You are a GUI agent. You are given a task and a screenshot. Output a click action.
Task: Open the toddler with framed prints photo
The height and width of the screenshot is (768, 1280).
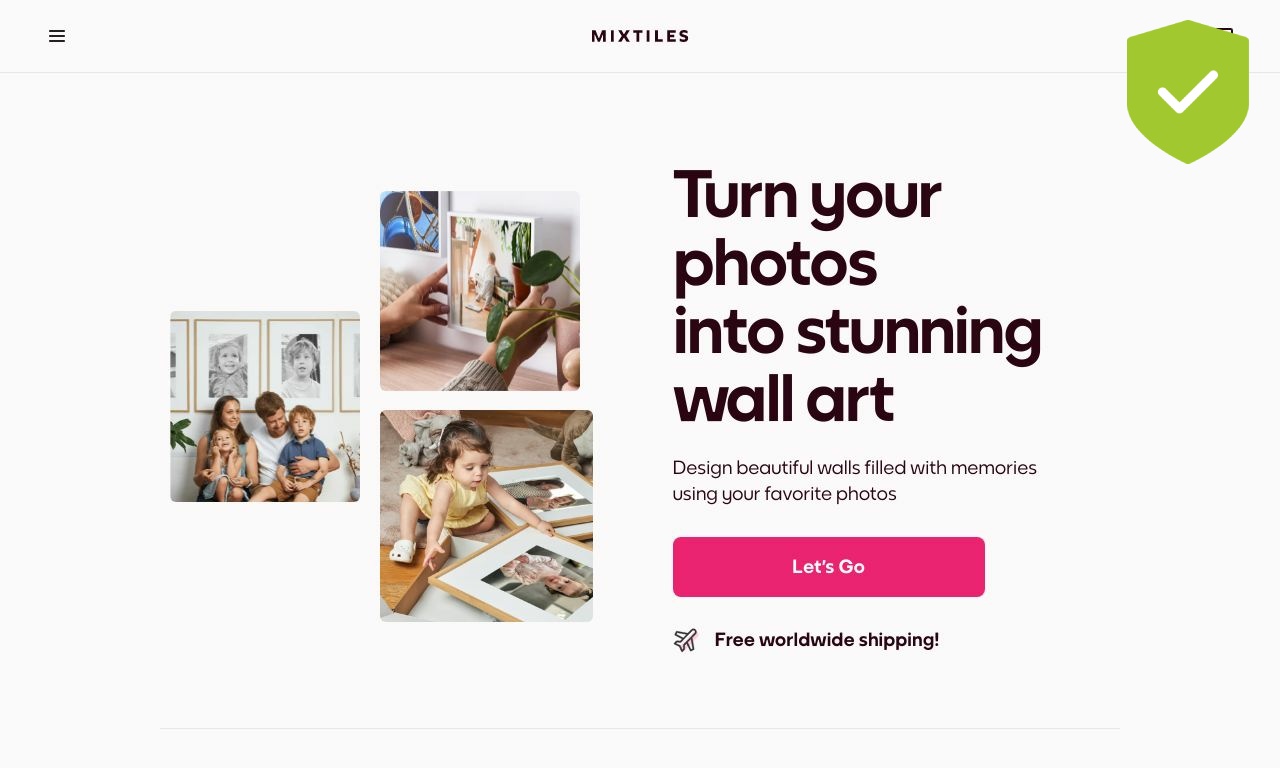486,516
